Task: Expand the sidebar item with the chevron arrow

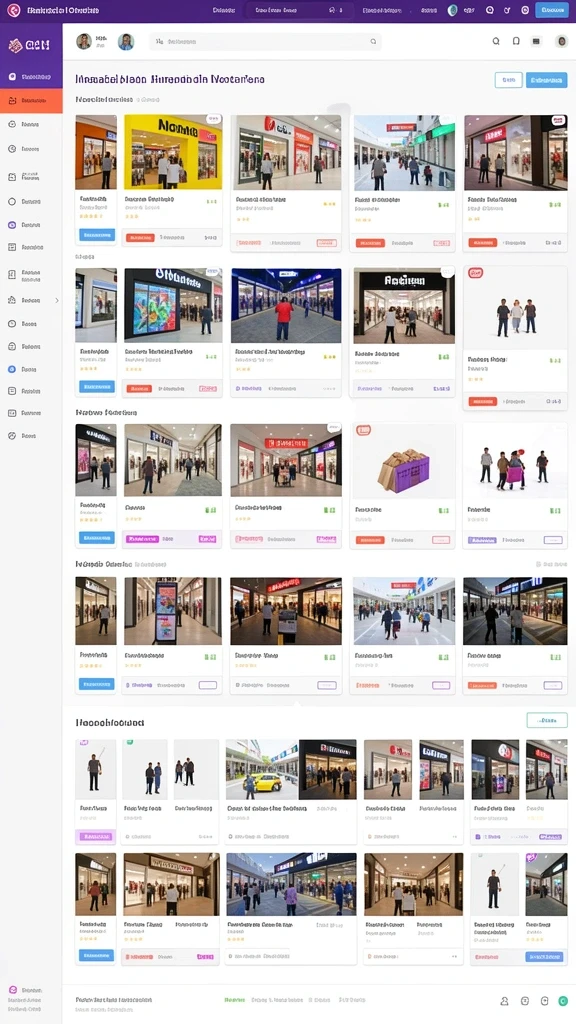Action: pyautogui.click(x=31, y=300)
